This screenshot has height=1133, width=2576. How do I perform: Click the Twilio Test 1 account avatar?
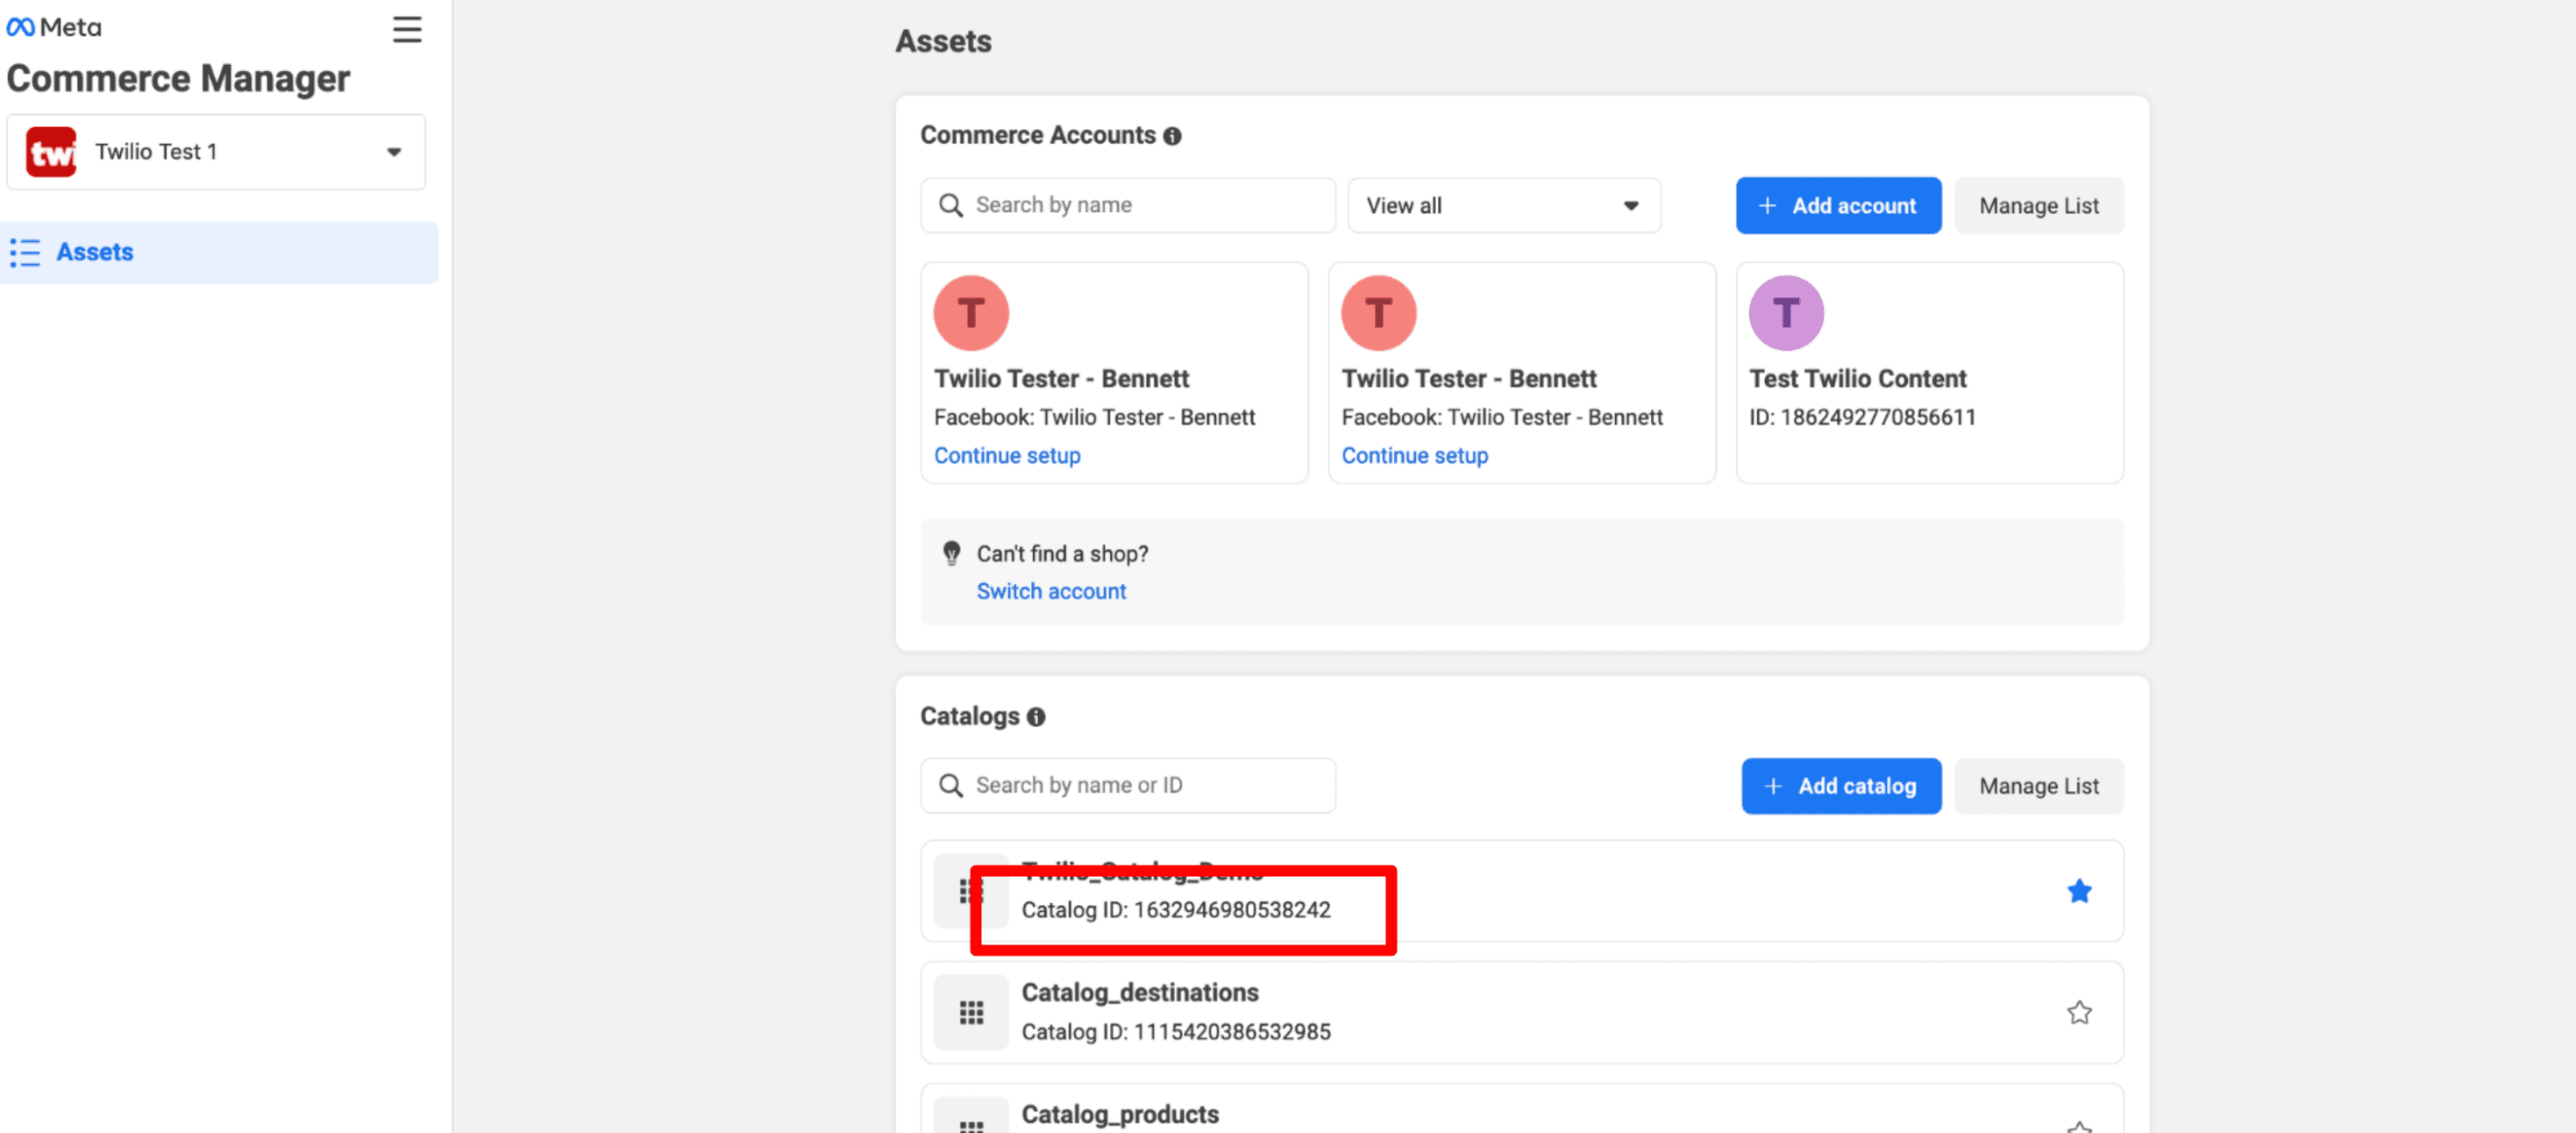click(x=50, y=151)
